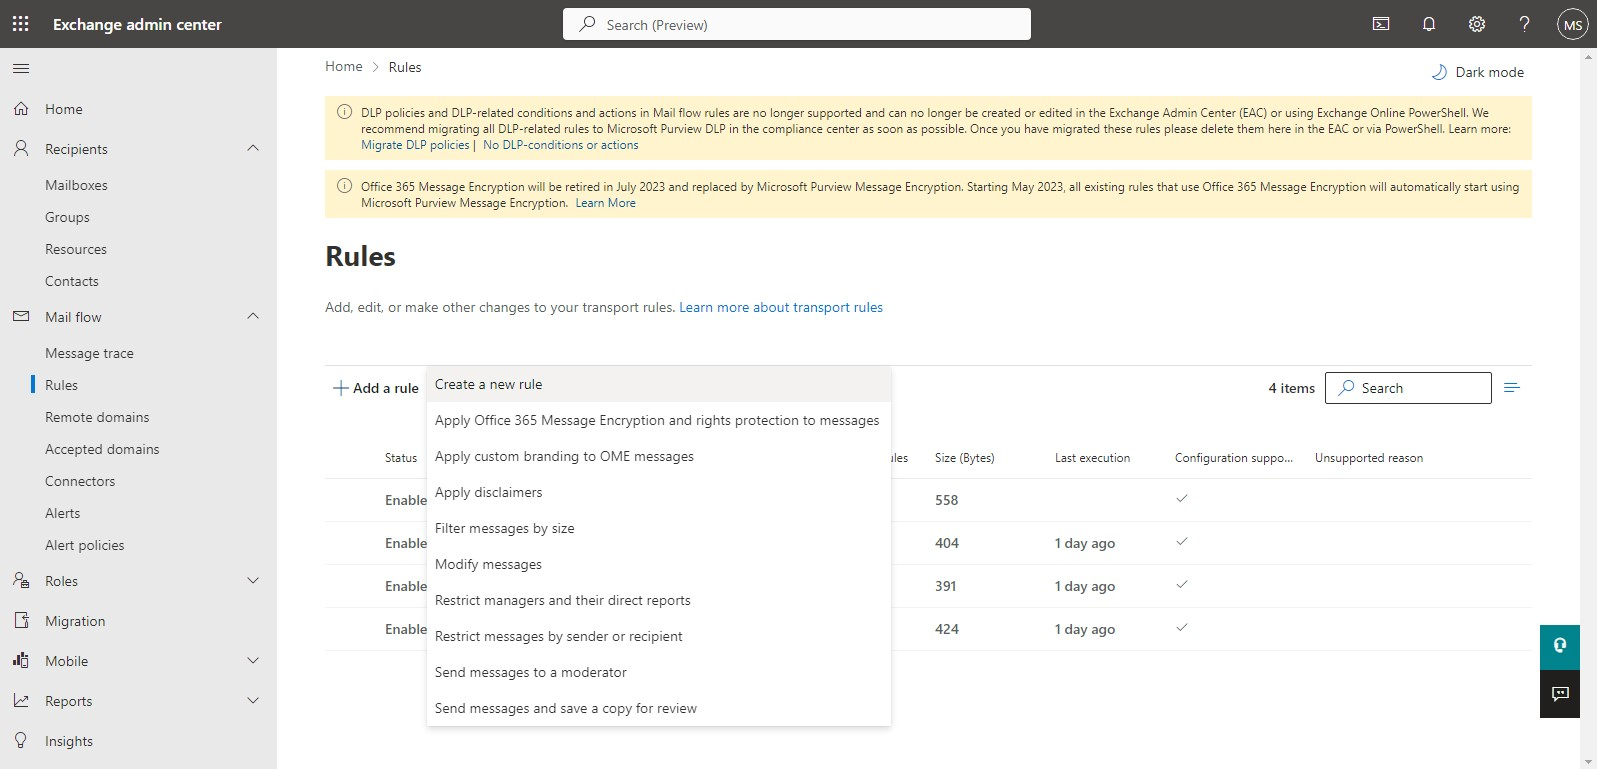Expand the Roles section chevron
Image resolution: width=1597 pixels, height=769 pixels.
pyautogui.click(x=253, y=580)
